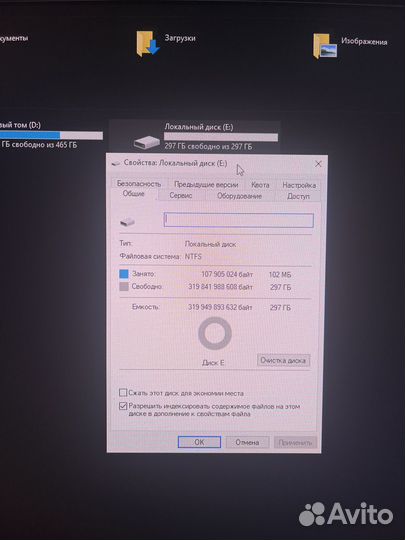Open the Изображения folder icon
The image size is (405, 540).
[x=325, y=46]
